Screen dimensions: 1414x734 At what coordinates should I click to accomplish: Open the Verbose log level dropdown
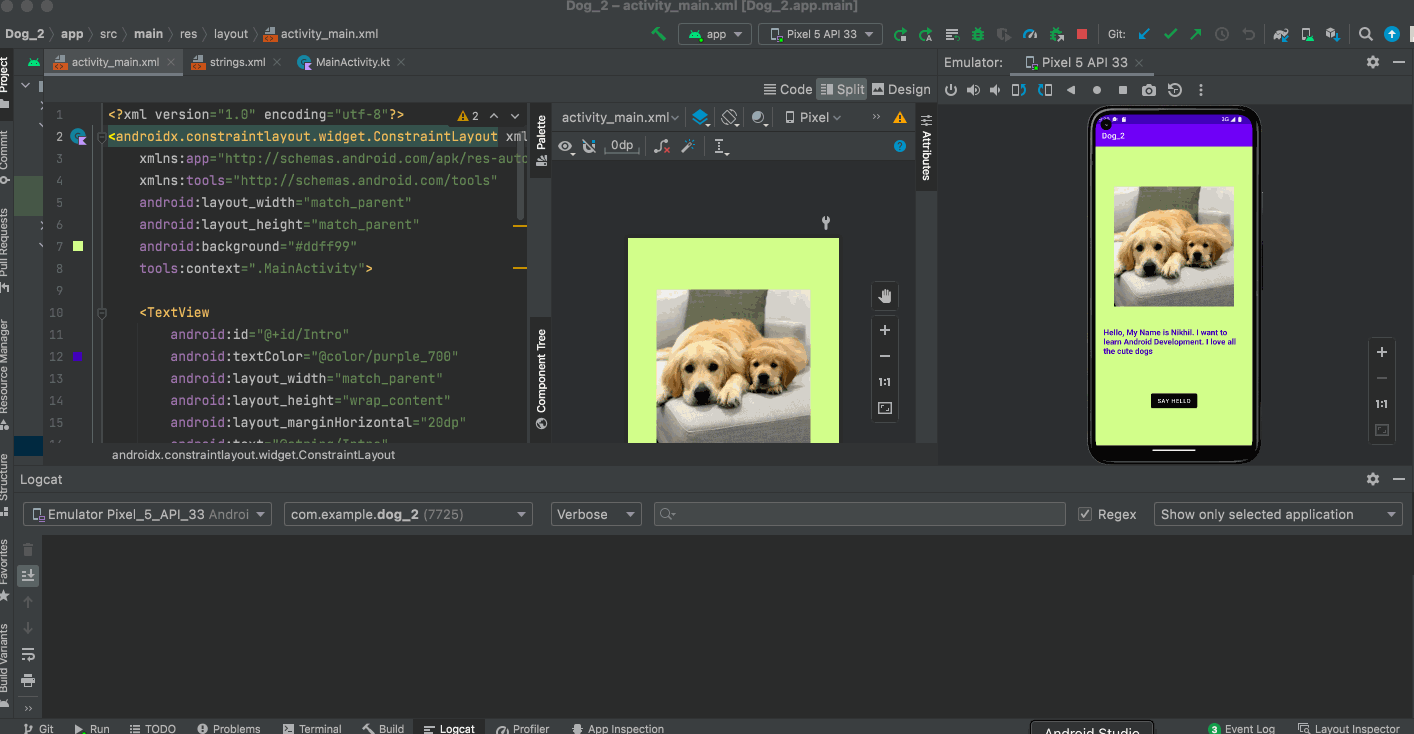click(x=596, y=514)
